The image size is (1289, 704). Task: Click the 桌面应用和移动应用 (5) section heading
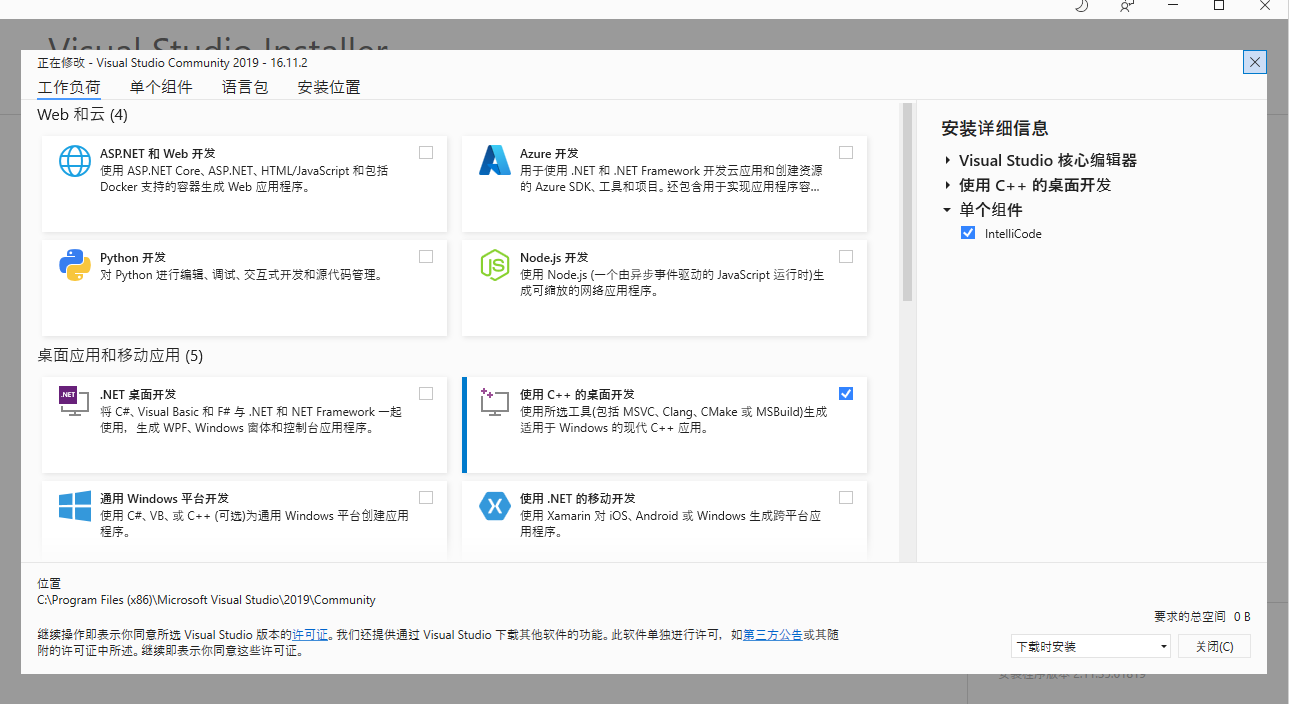pyautogui.click(x=120, y=355)
